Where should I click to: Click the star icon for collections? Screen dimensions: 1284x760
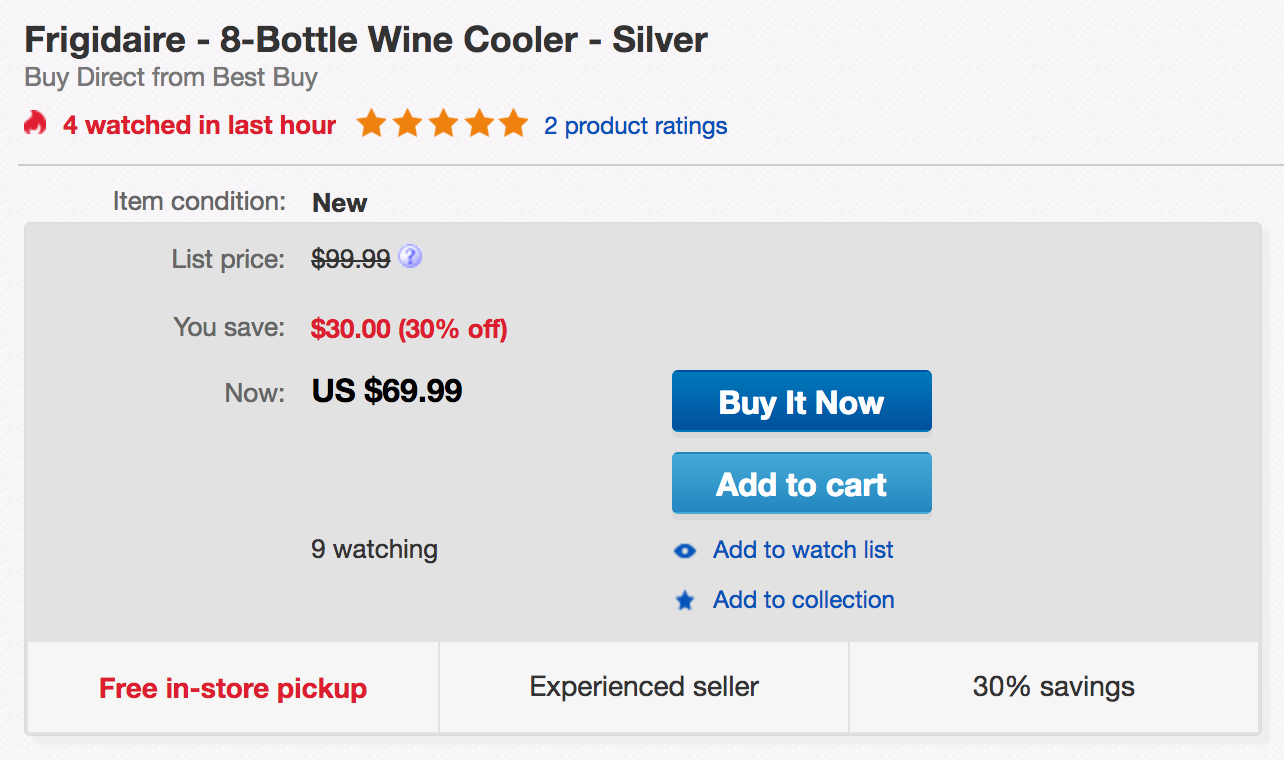click(x=684, y=600)
